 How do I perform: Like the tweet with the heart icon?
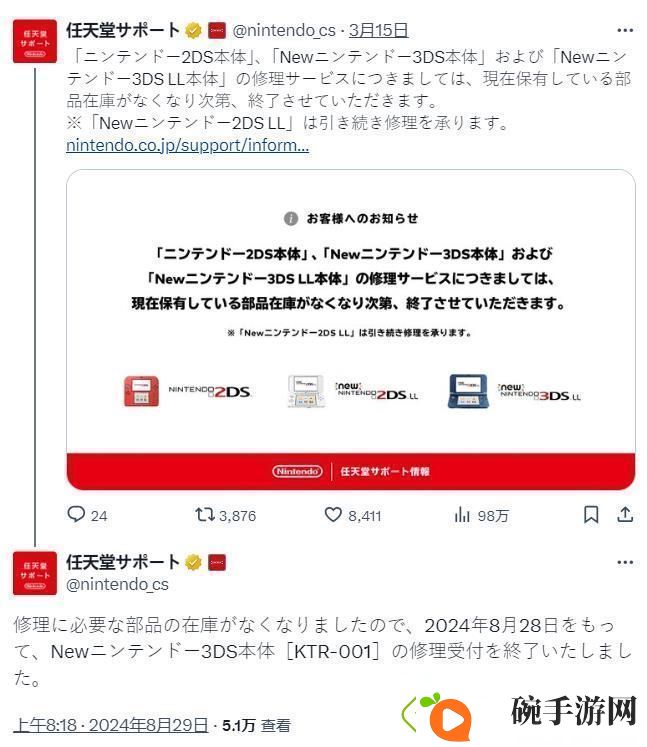click(x=333, y=515)
